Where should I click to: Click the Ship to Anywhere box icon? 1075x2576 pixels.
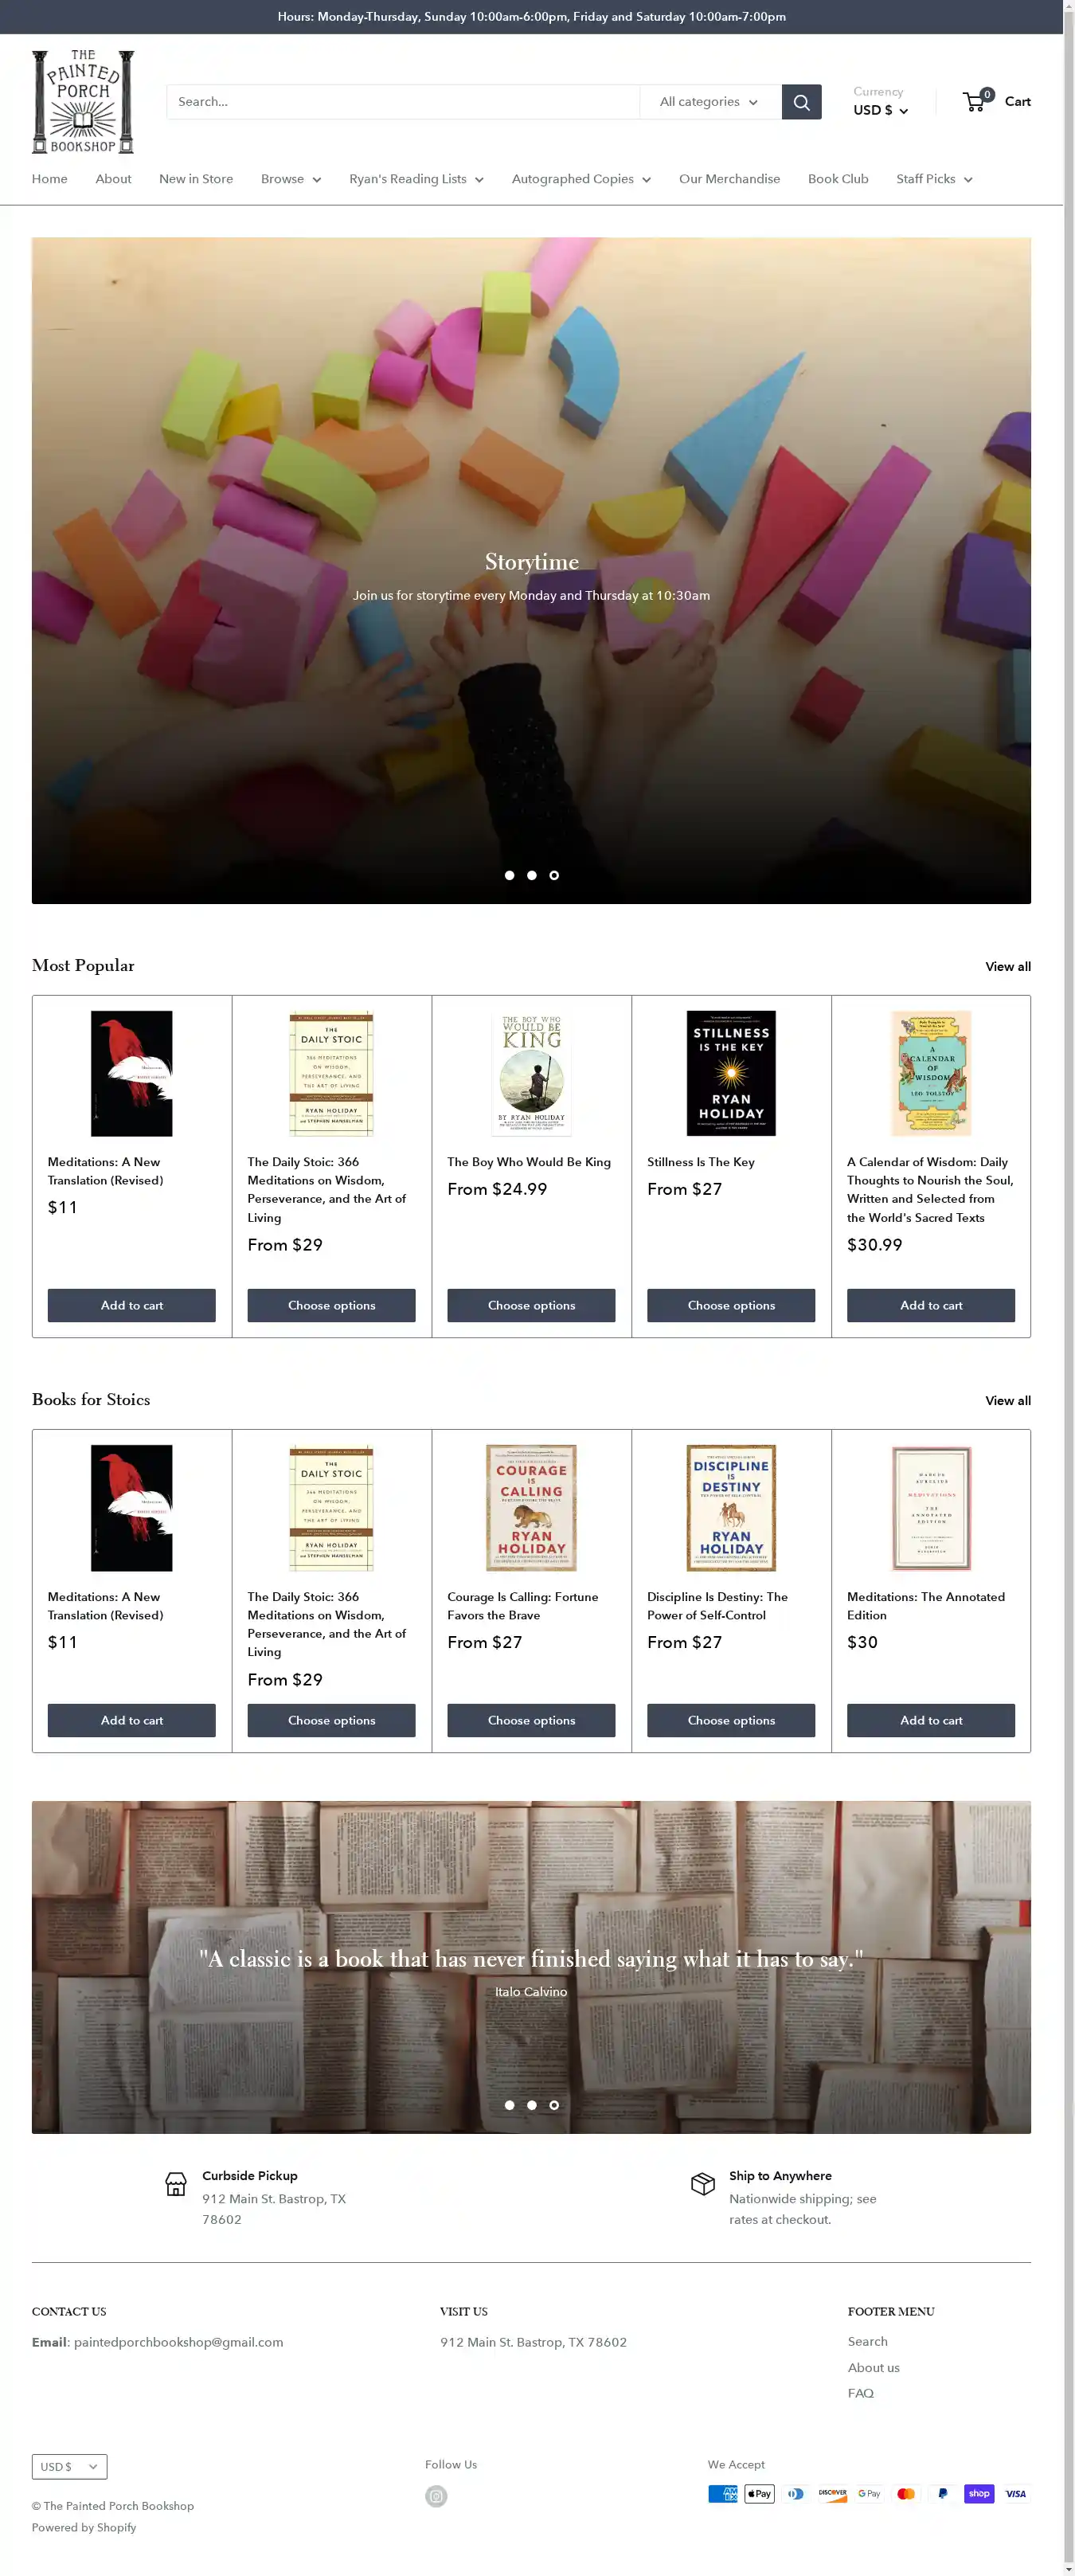[703, 2184]
